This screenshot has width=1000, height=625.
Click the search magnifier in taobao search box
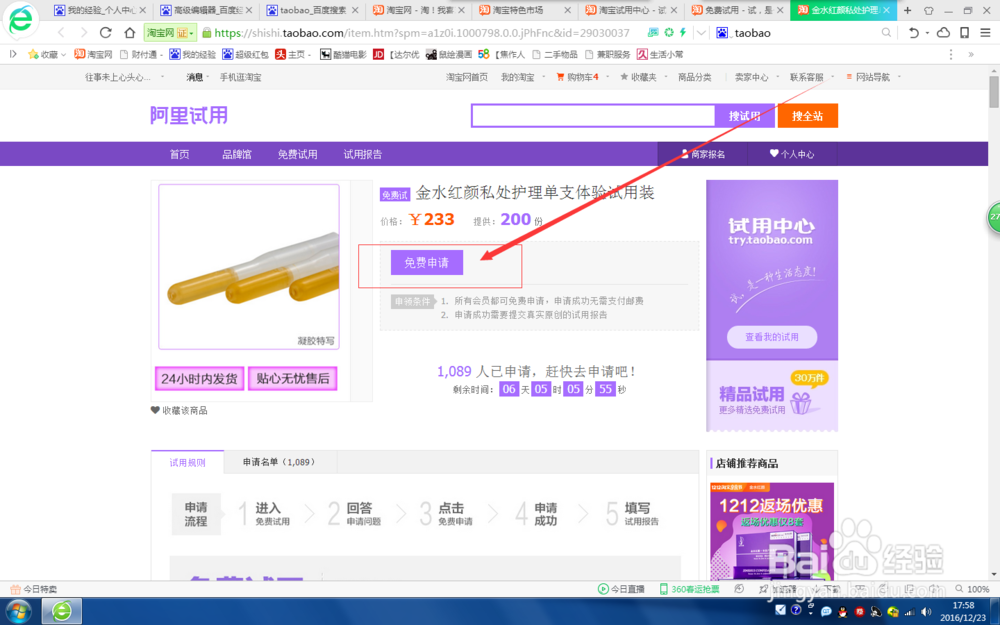pos(886,33)
